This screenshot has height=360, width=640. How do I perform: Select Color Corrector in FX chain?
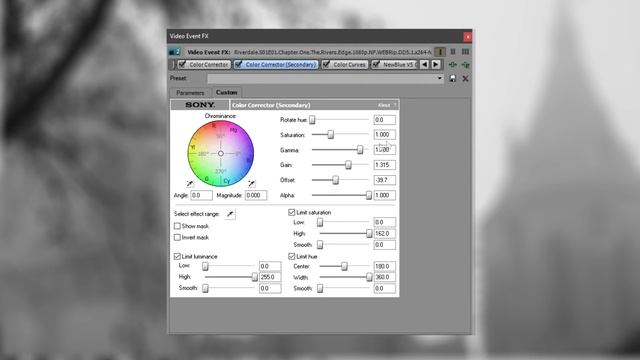(204, 64)
